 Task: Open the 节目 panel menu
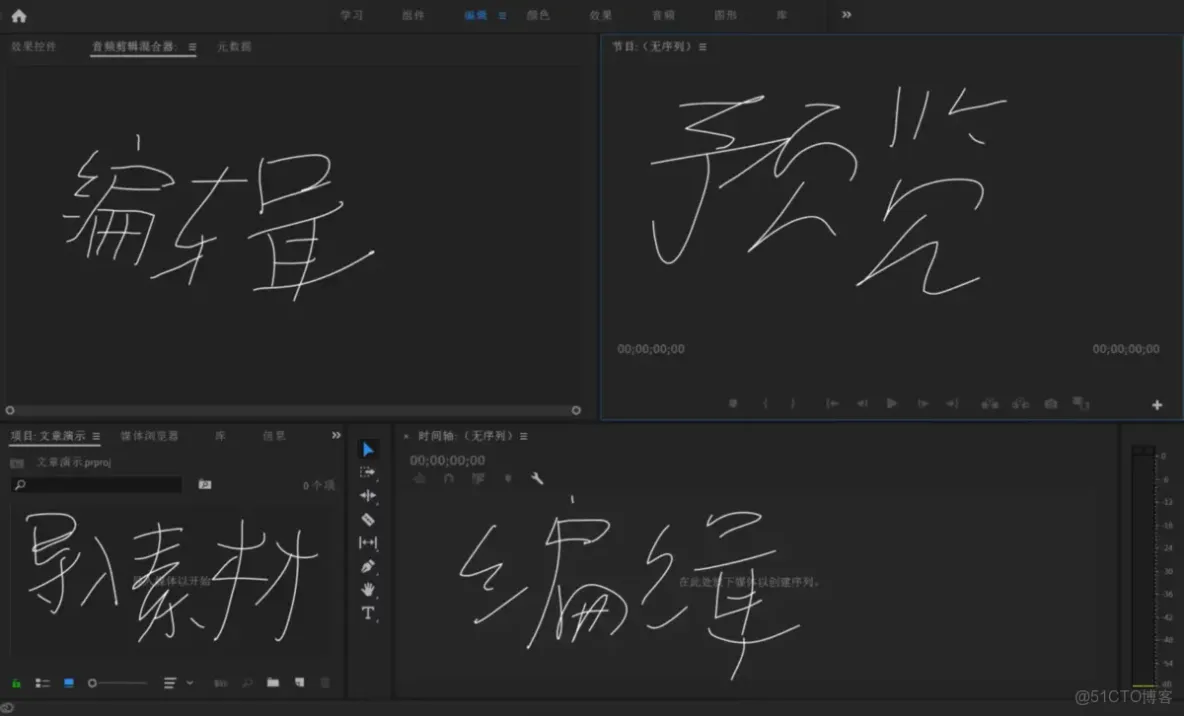(x=705, y=46)
